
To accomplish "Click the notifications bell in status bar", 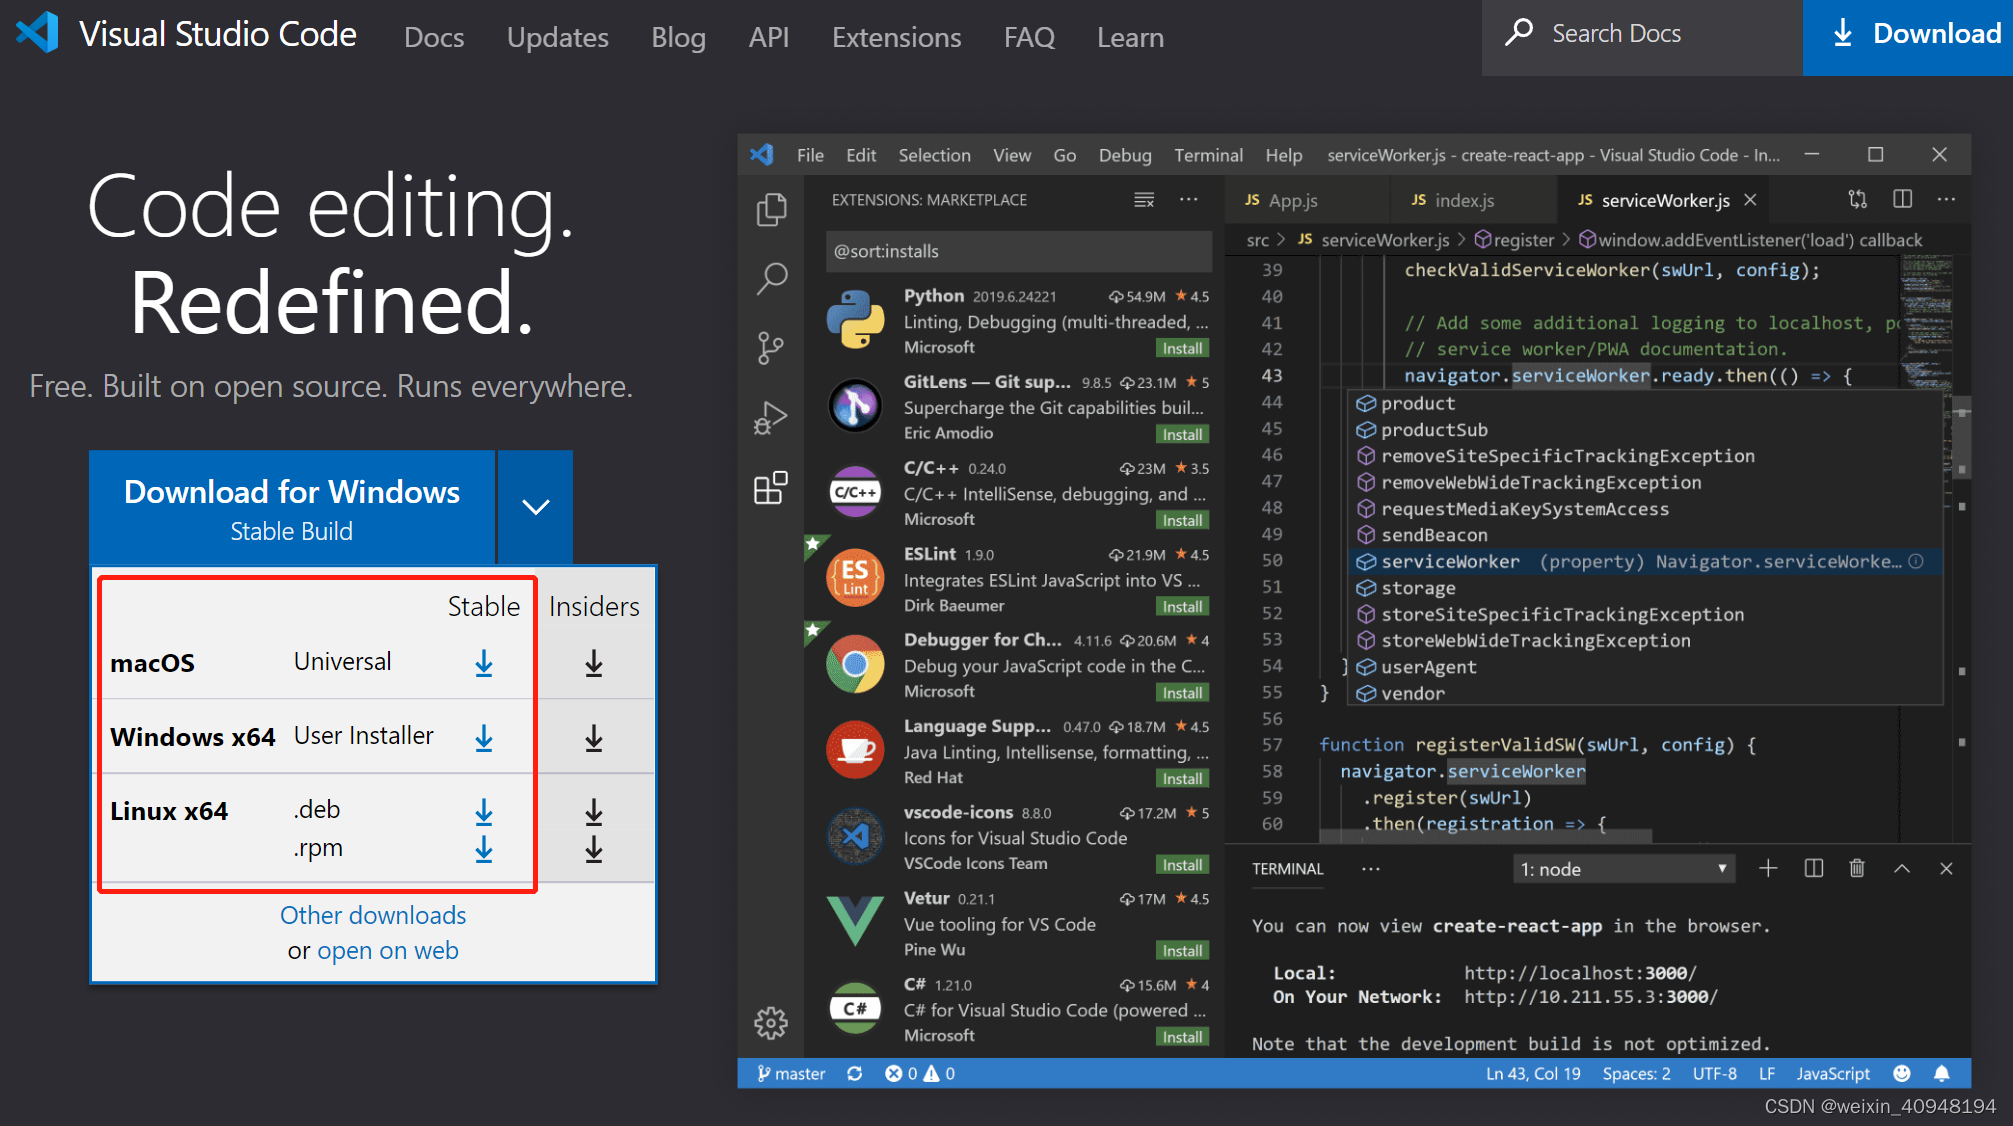I will point(1942,1073).
